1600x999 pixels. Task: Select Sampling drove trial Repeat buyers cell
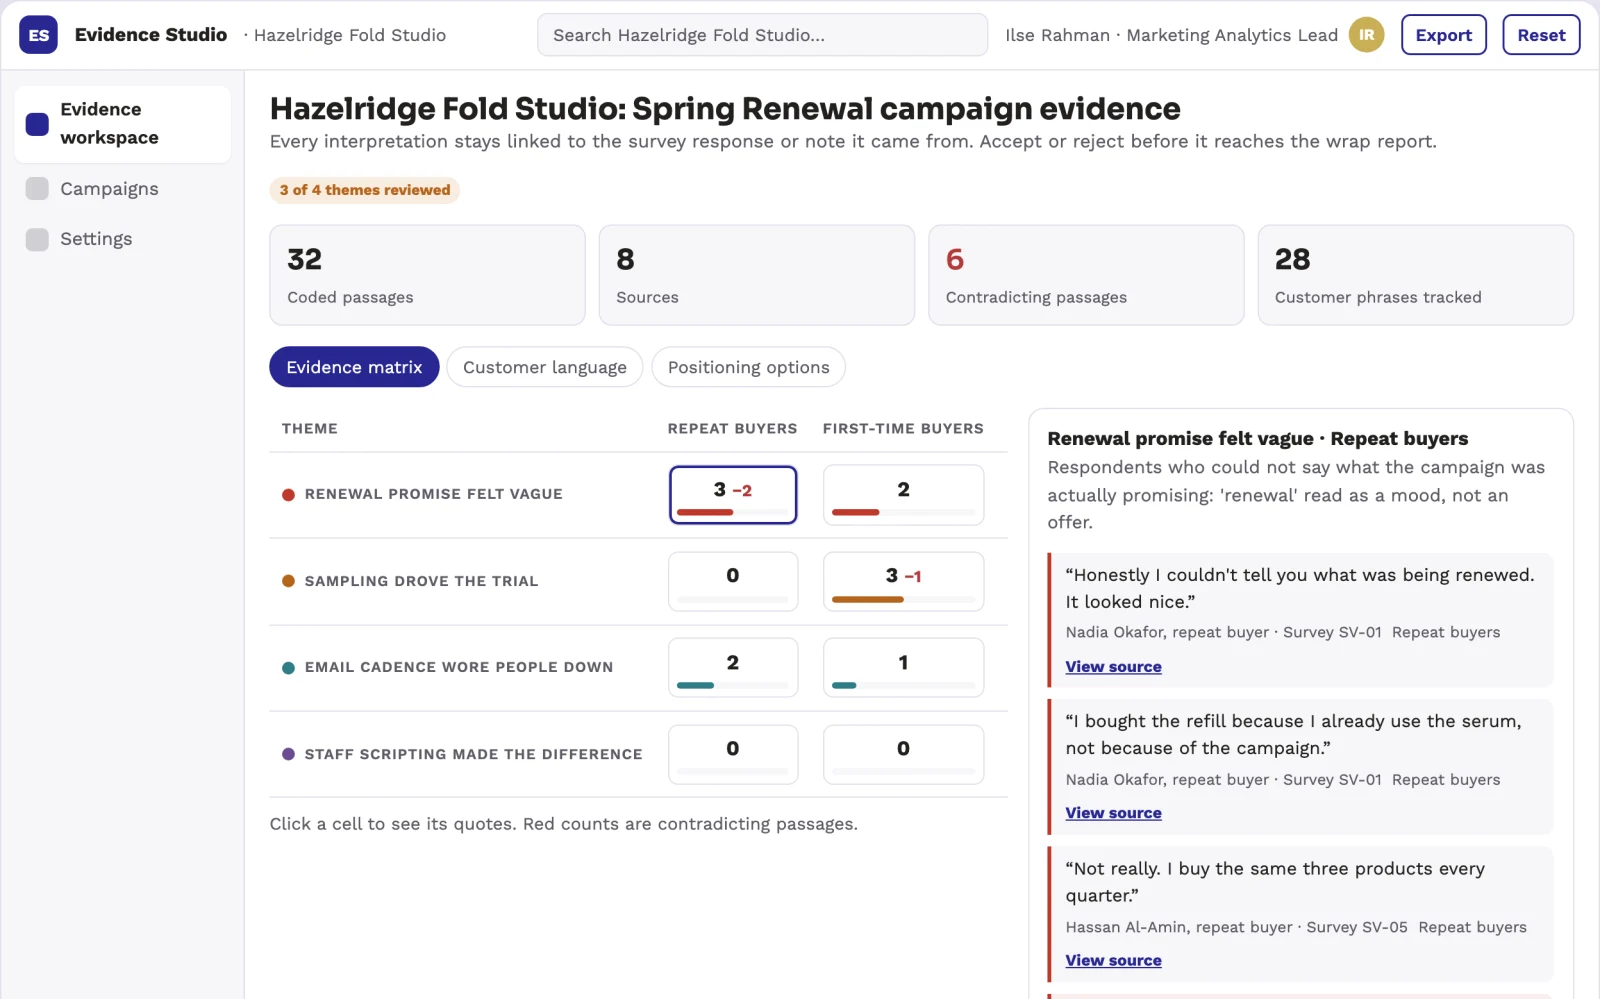tap(733, 581)
